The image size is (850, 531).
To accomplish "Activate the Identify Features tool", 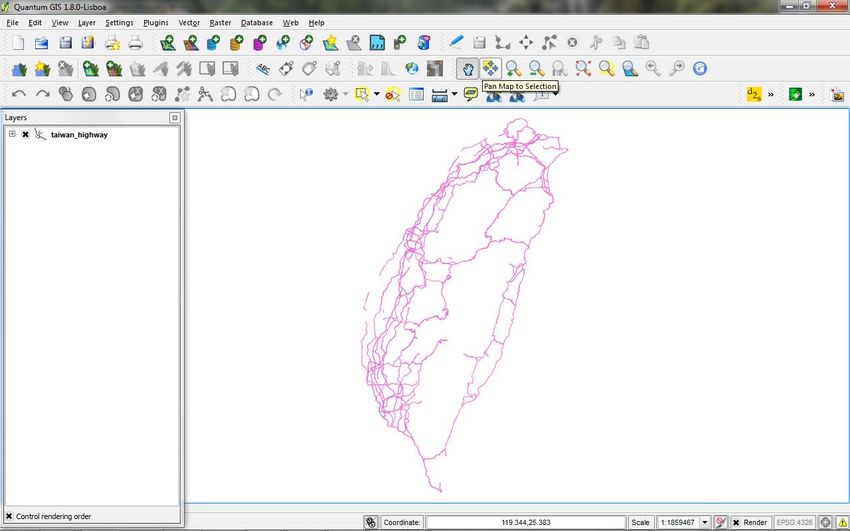I will point(307,94).
